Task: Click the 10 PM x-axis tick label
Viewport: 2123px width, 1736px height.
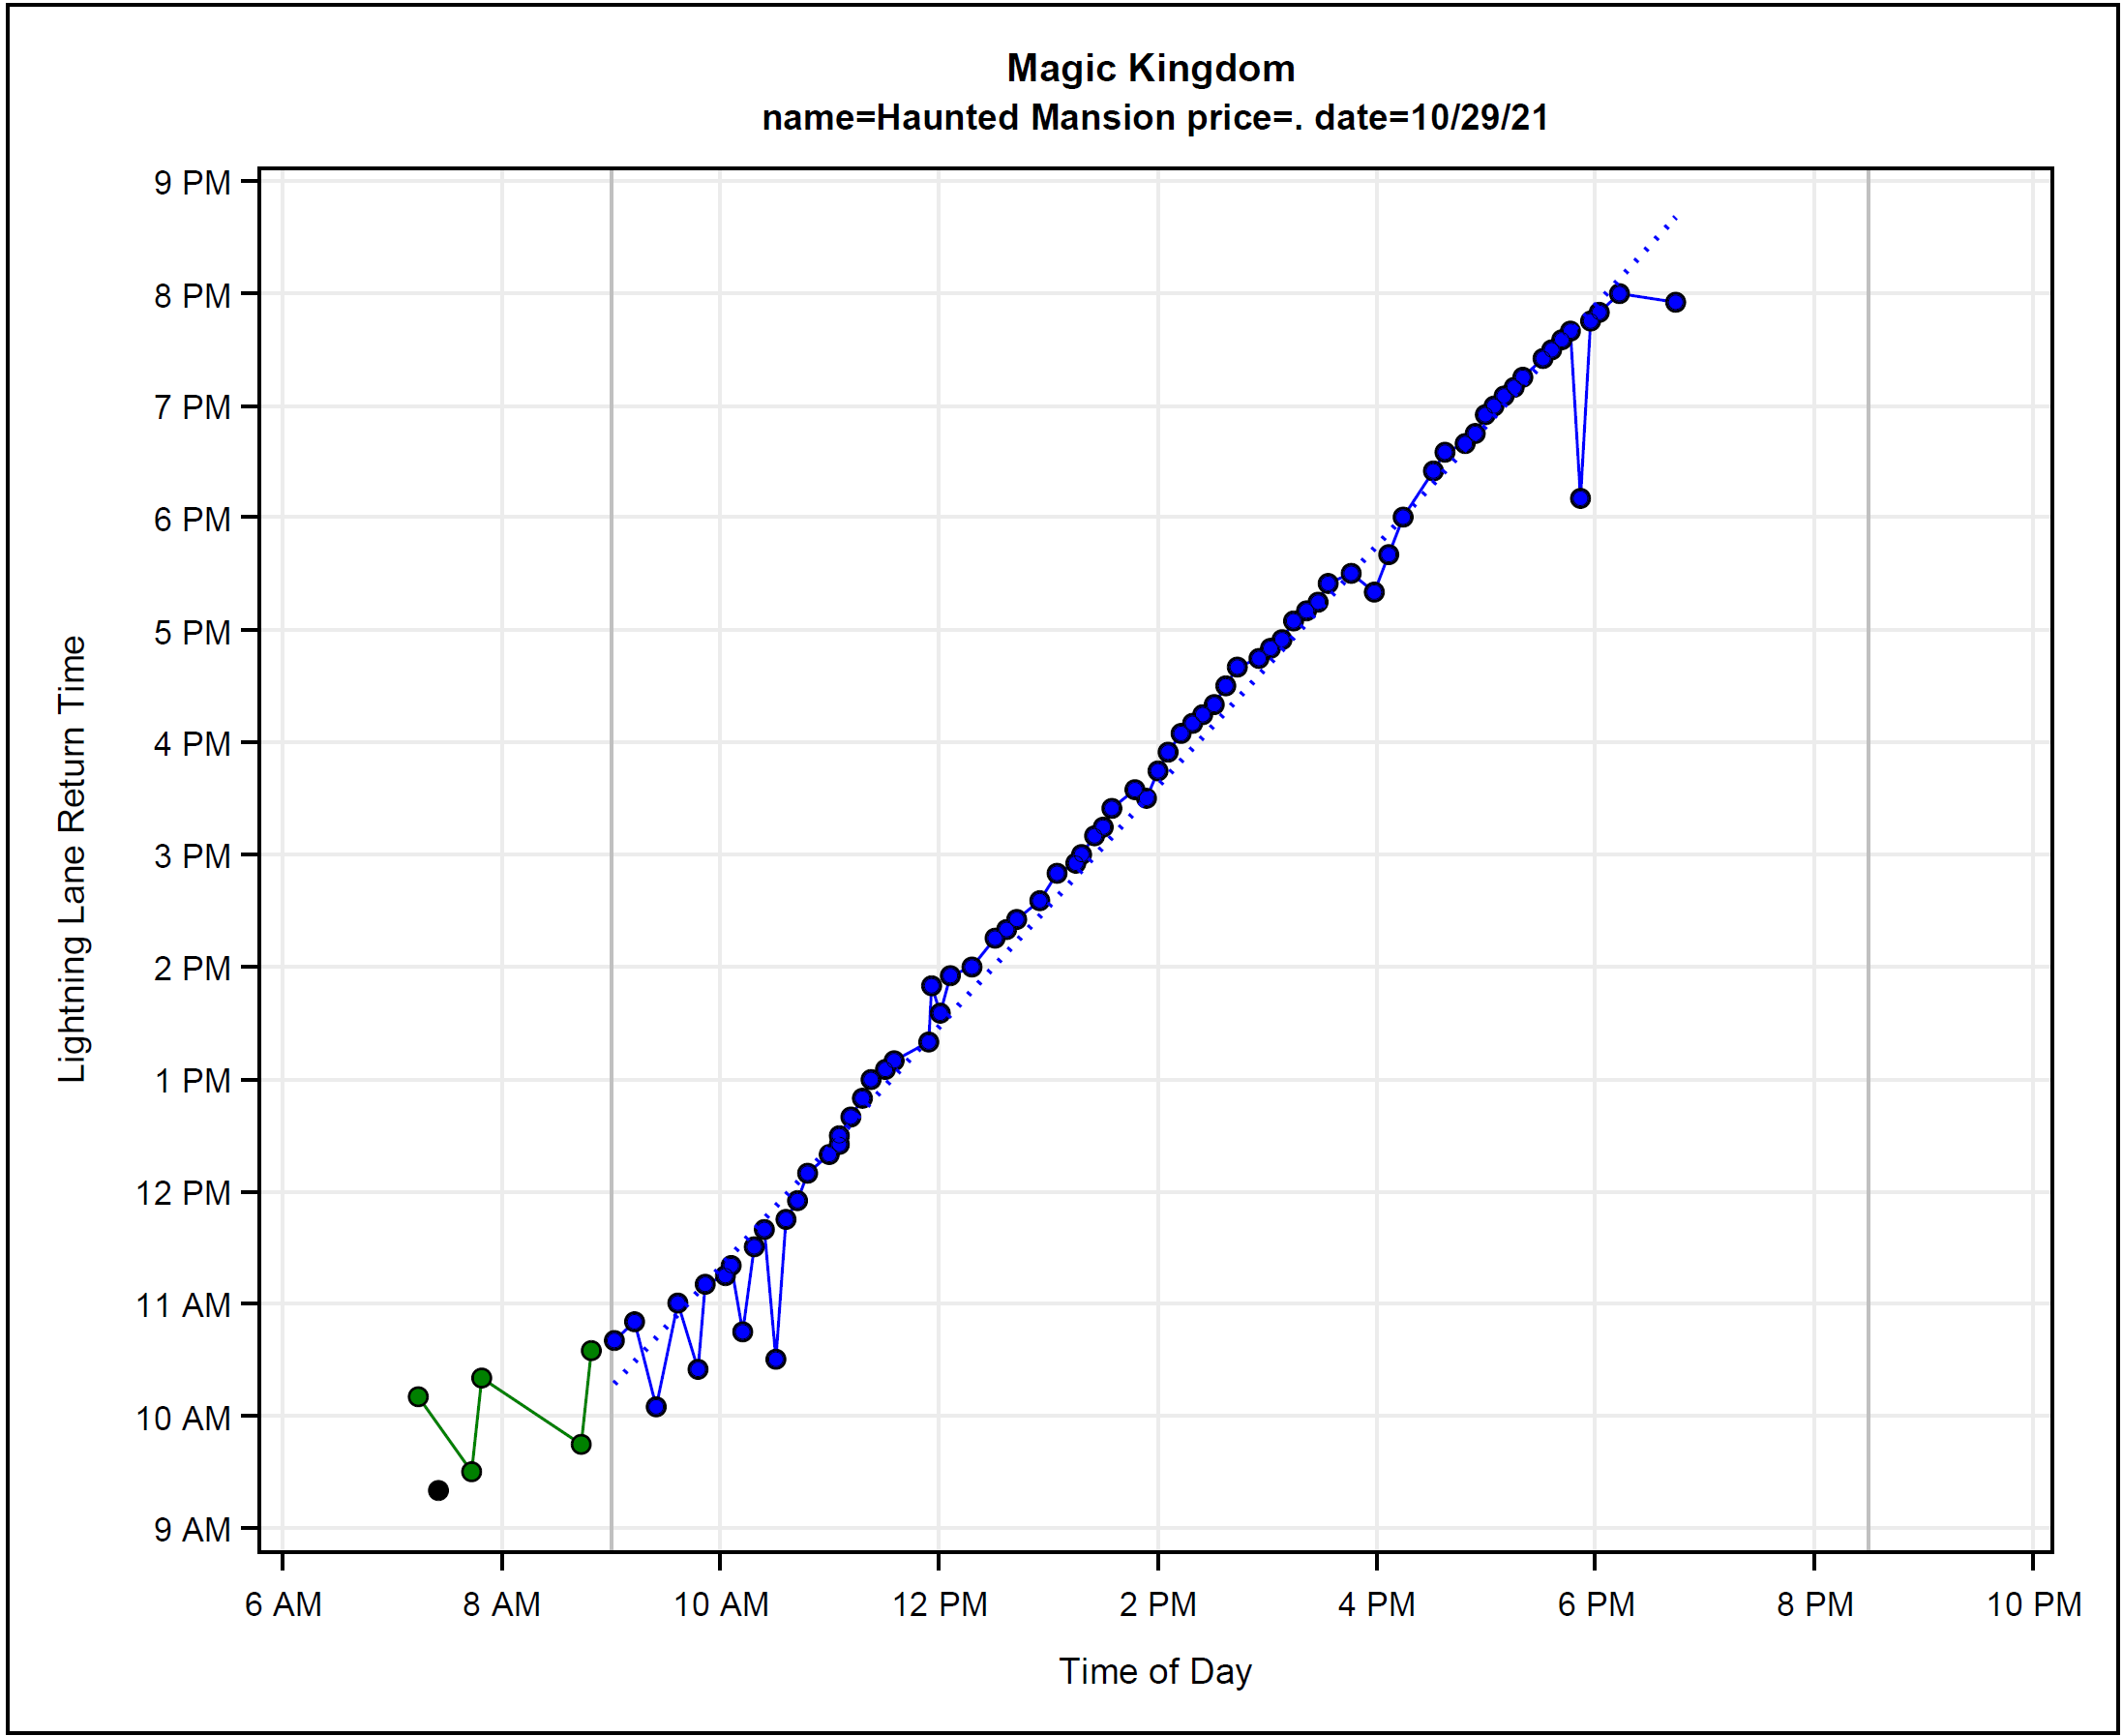Action: [x=2033, y=1604]
